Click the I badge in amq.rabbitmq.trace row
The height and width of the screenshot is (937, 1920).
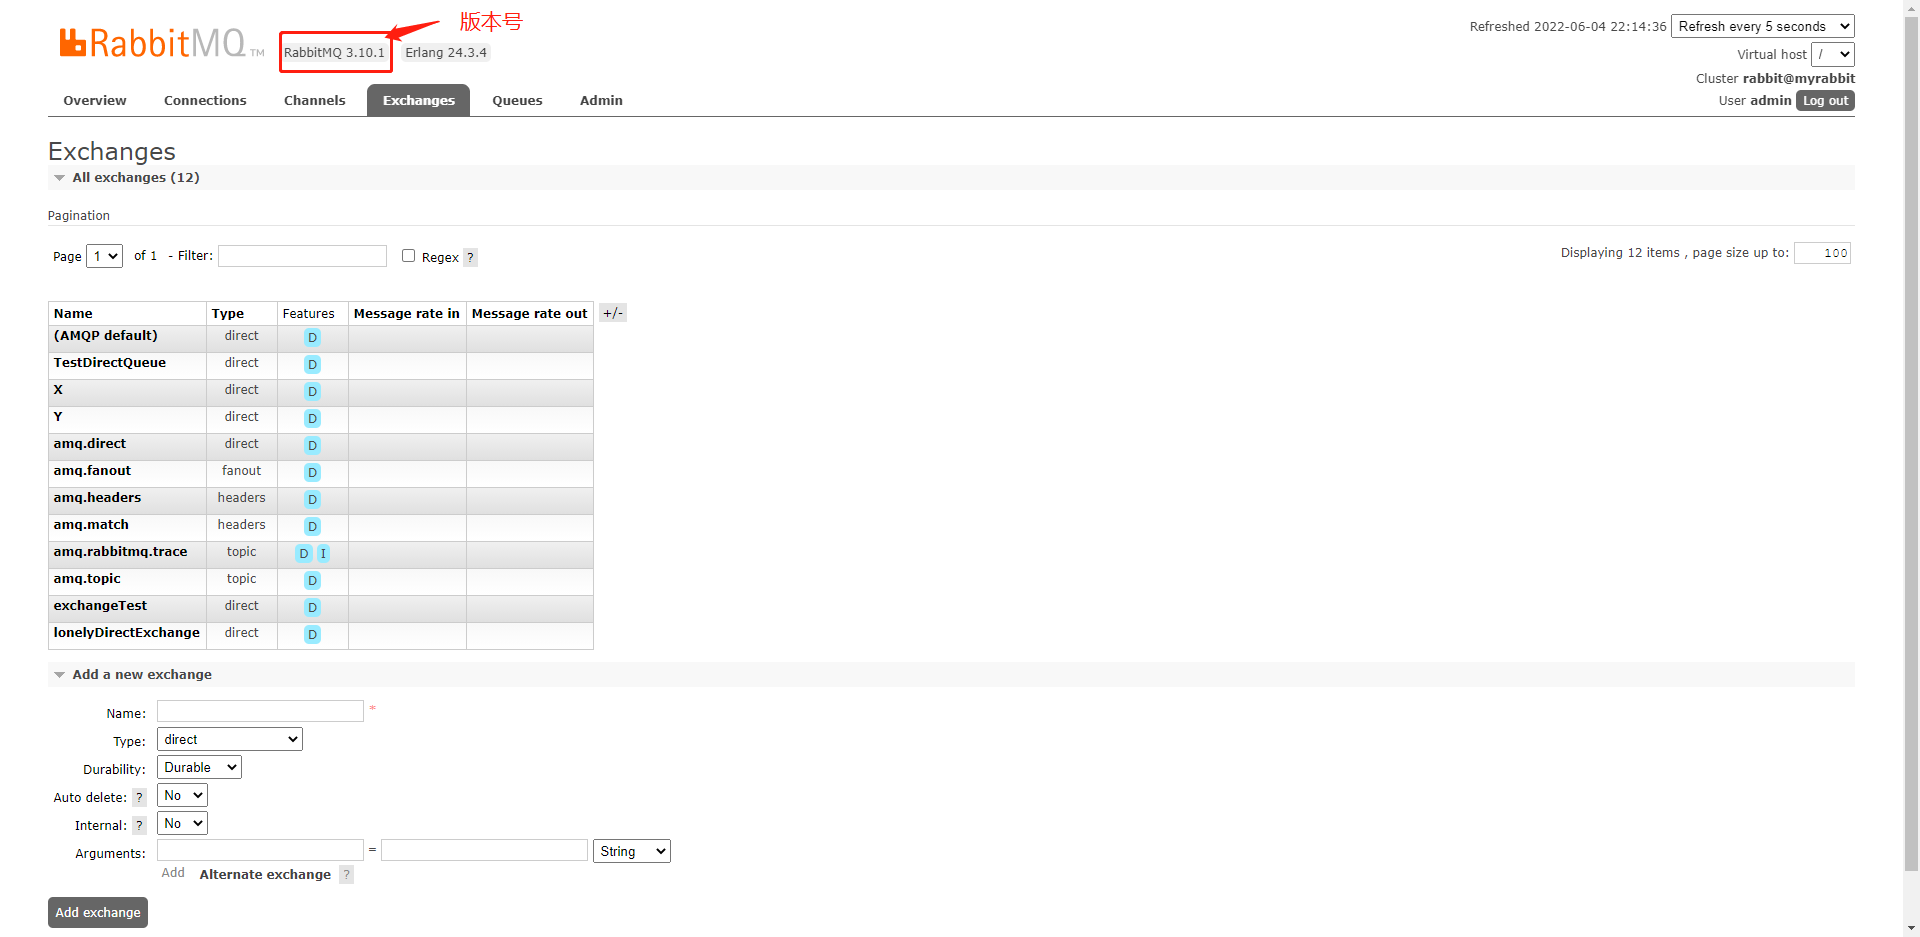point(323,554)
